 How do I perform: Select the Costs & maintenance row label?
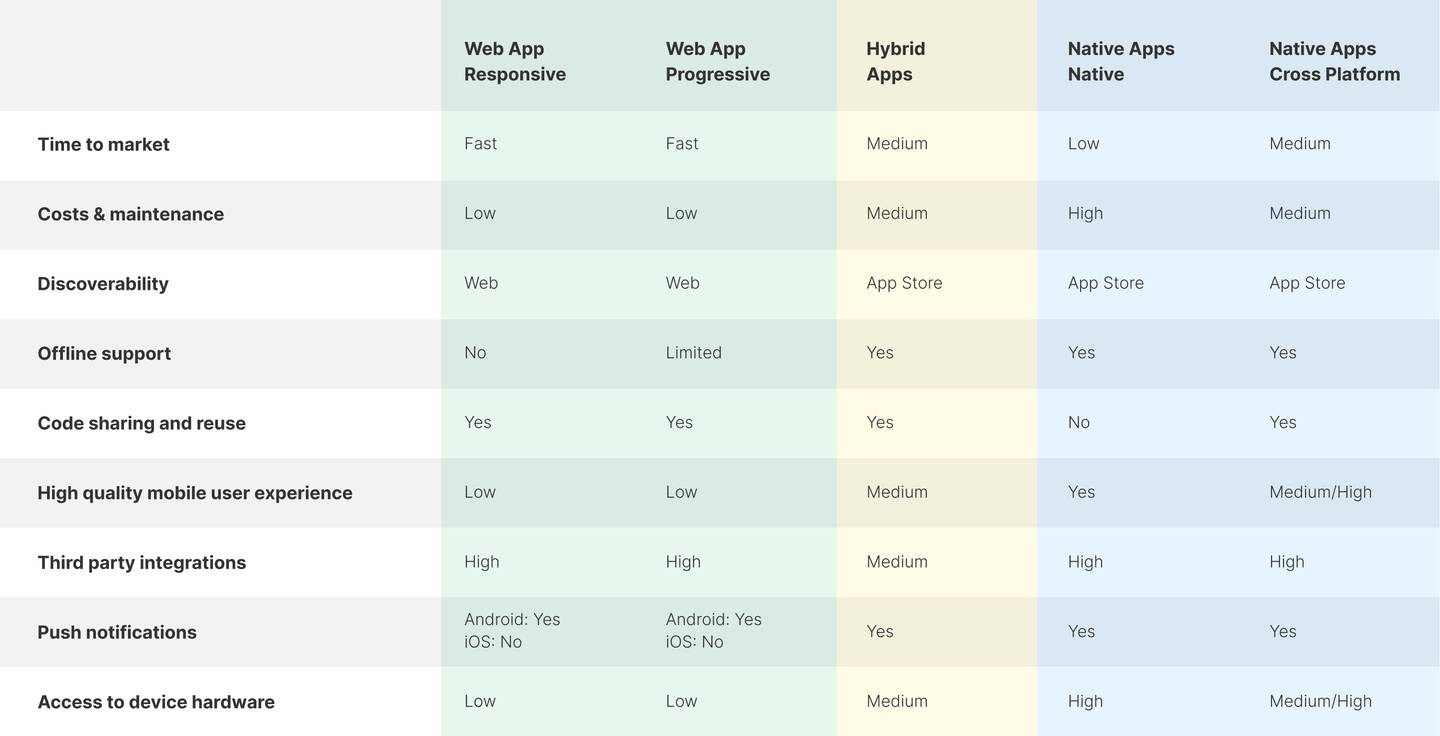(x=131, y=214)
